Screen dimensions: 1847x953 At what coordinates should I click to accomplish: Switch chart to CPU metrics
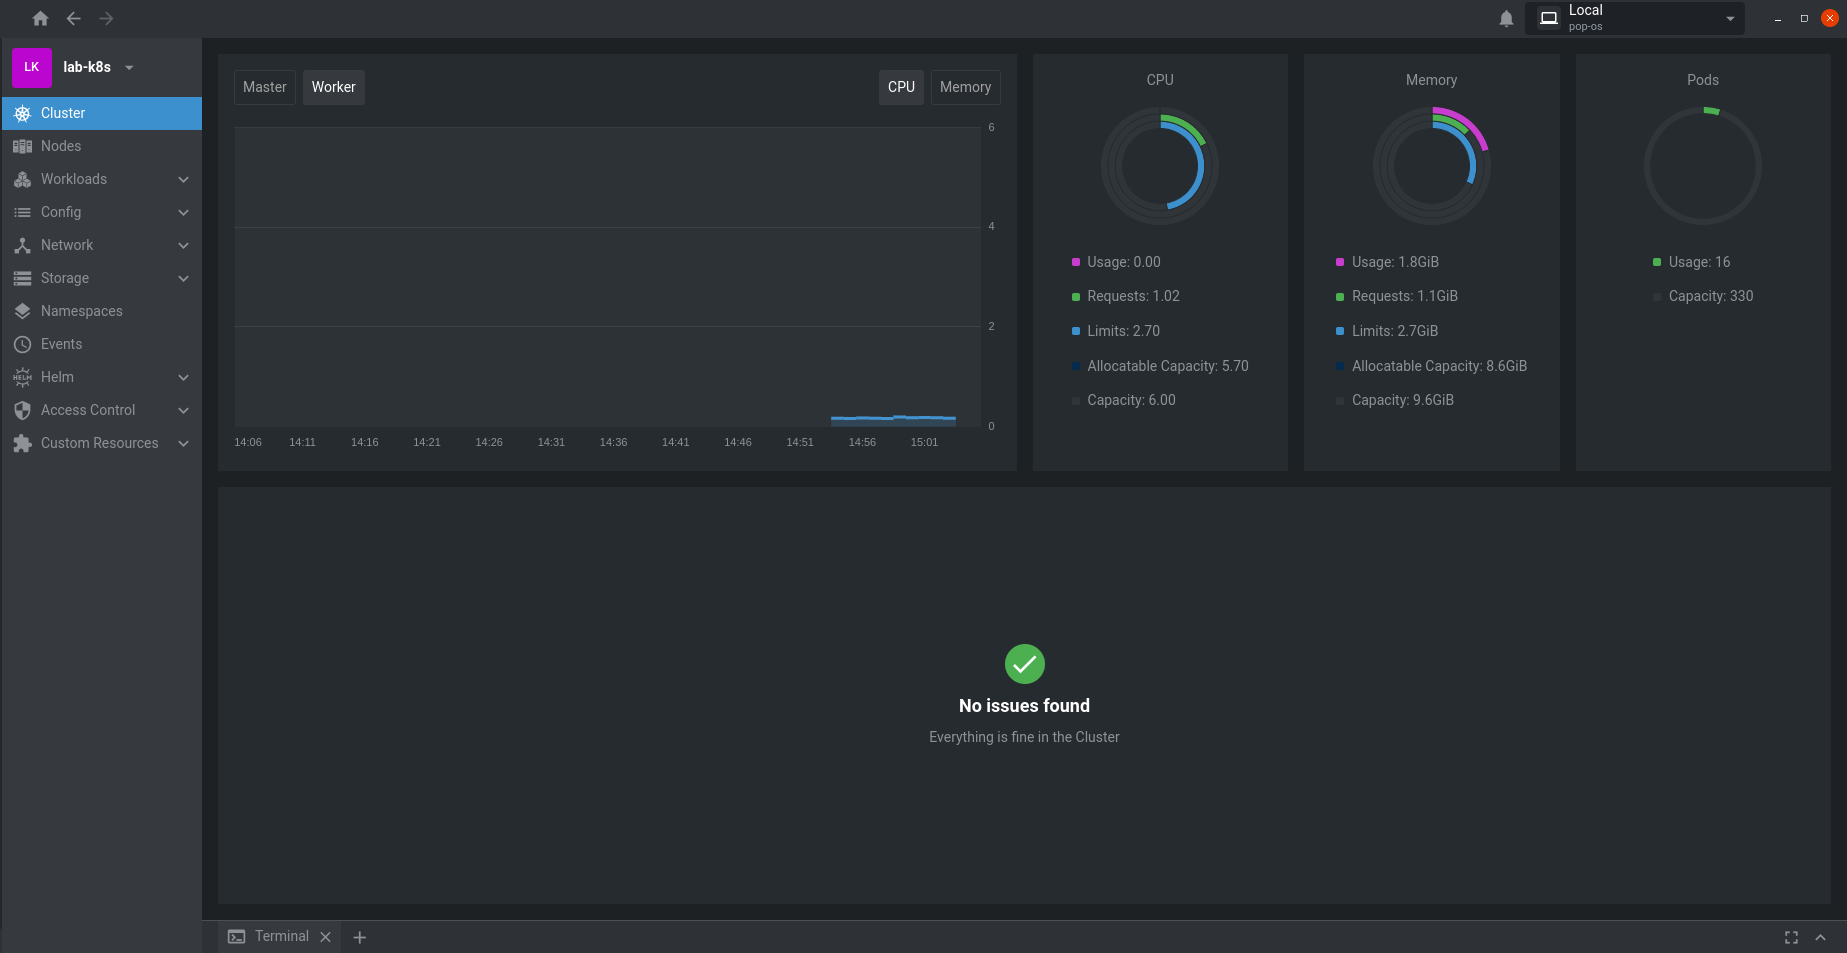coord(901,87)
